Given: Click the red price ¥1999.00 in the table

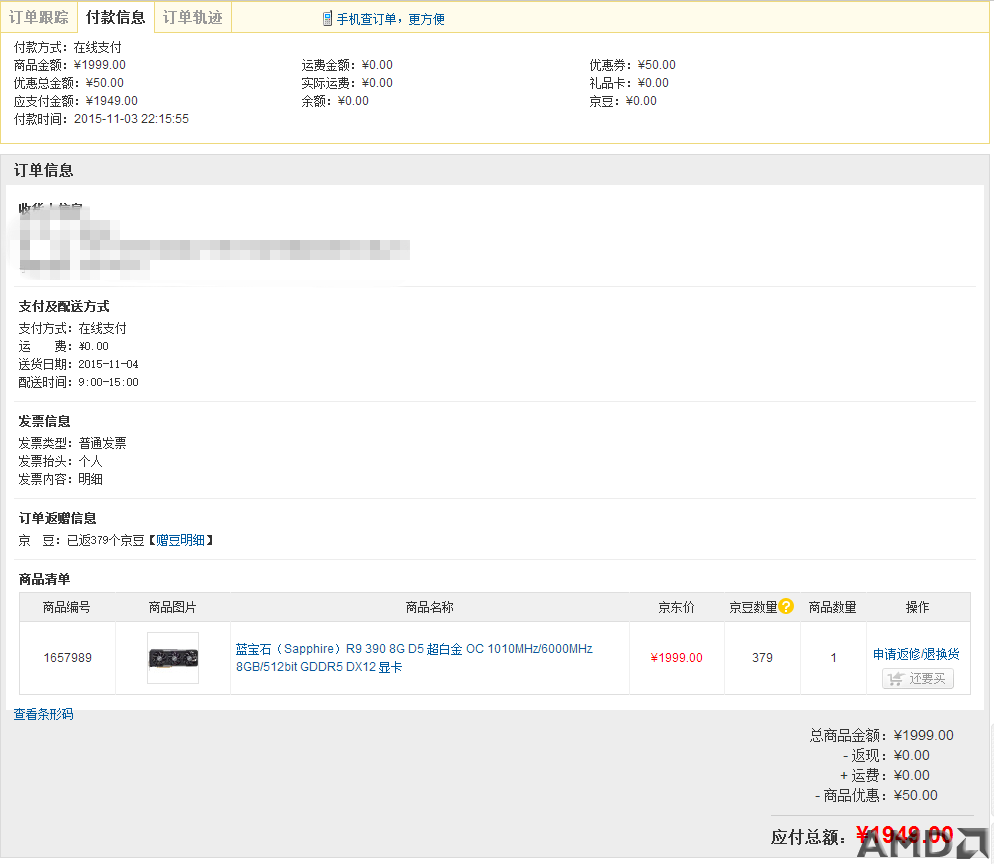Looking at the screenshot, I should point(676,658).
